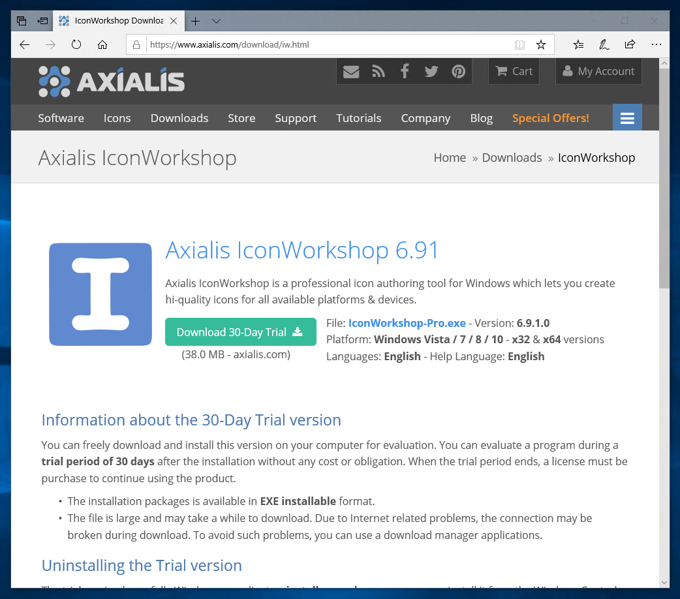Click the browser Back arrow
This screenshot has width=680, height=599.
click(x=25, y=45)
